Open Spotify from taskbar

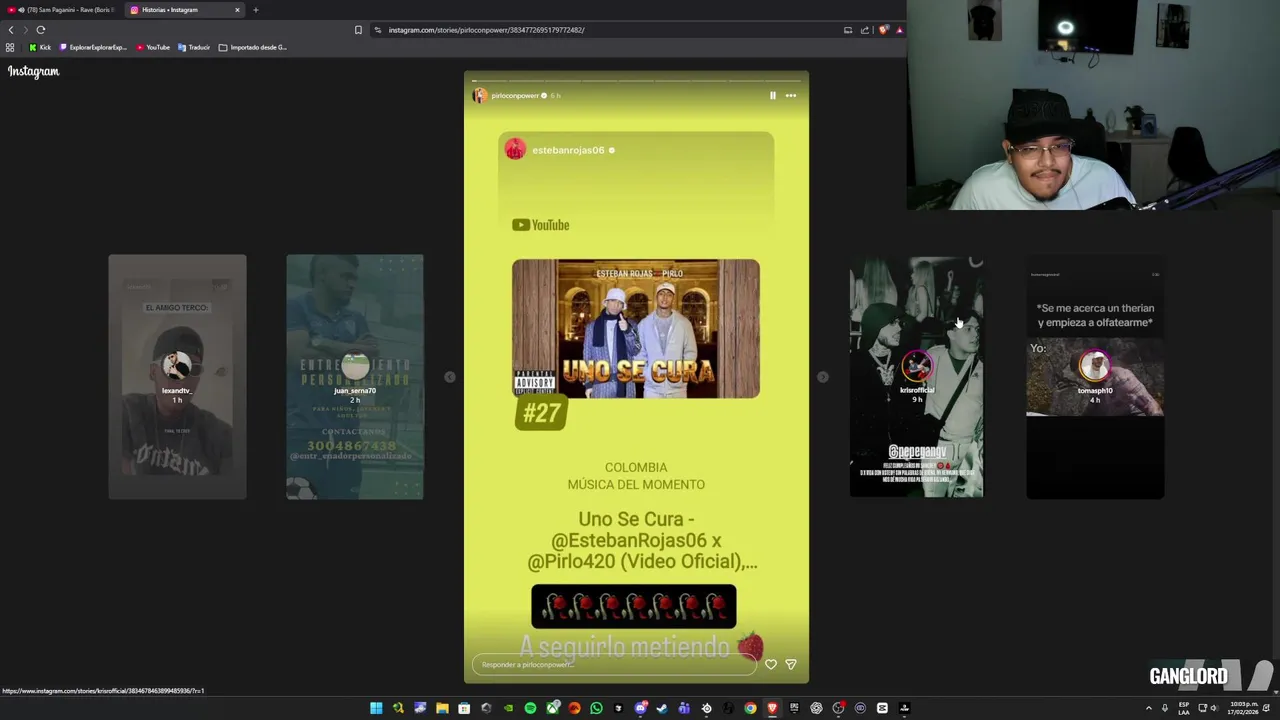(x=530, y=708)
